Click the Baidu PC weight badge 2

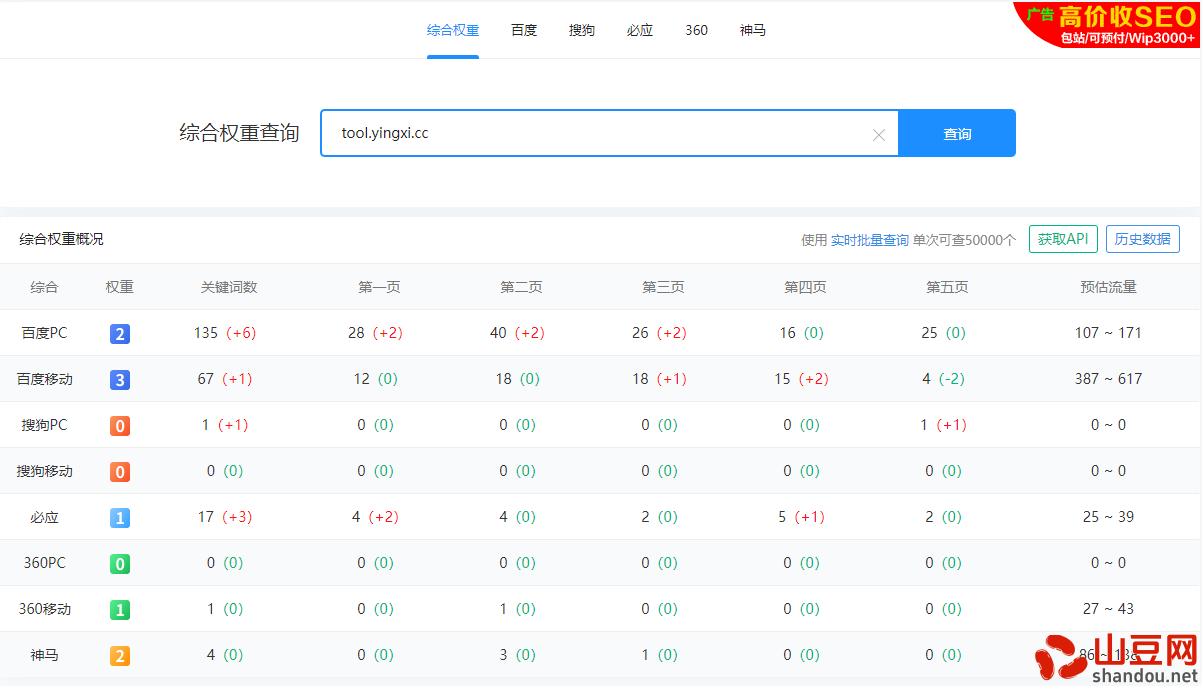pyautogui.click(x=120, y=334)
